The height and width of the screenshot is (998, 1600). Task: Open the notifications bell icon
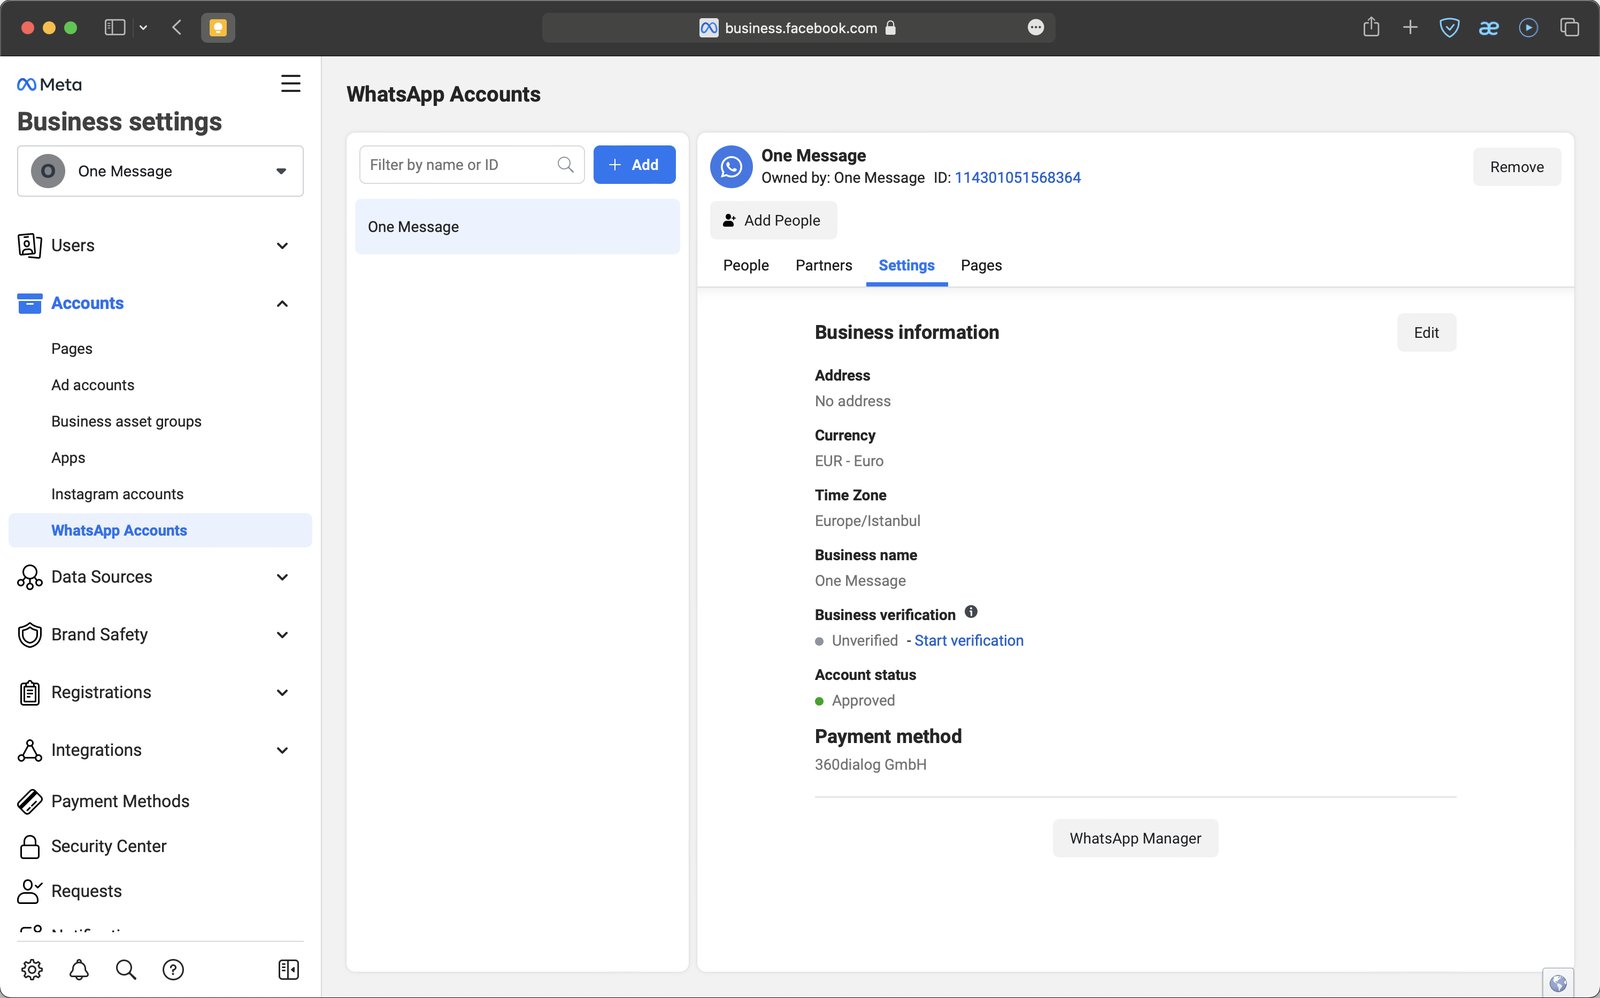tap(79, 969)
